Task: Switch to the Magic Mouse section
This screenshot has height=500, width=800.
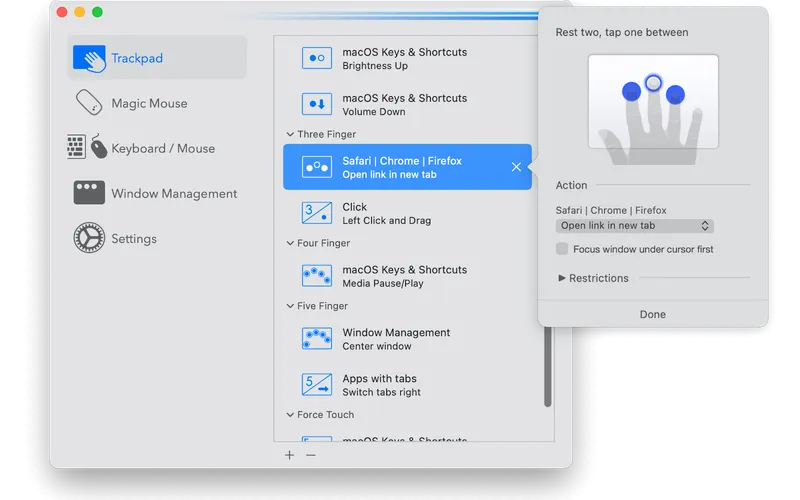Action: 157,103
